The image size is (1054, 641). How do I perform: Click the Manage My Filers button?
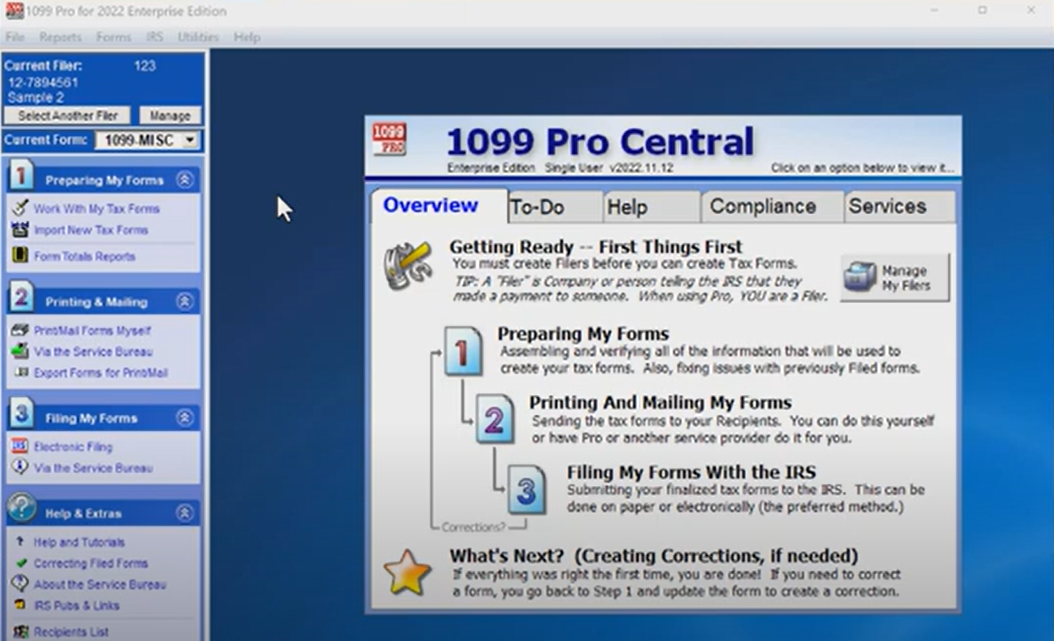click(x=893, y=277)
